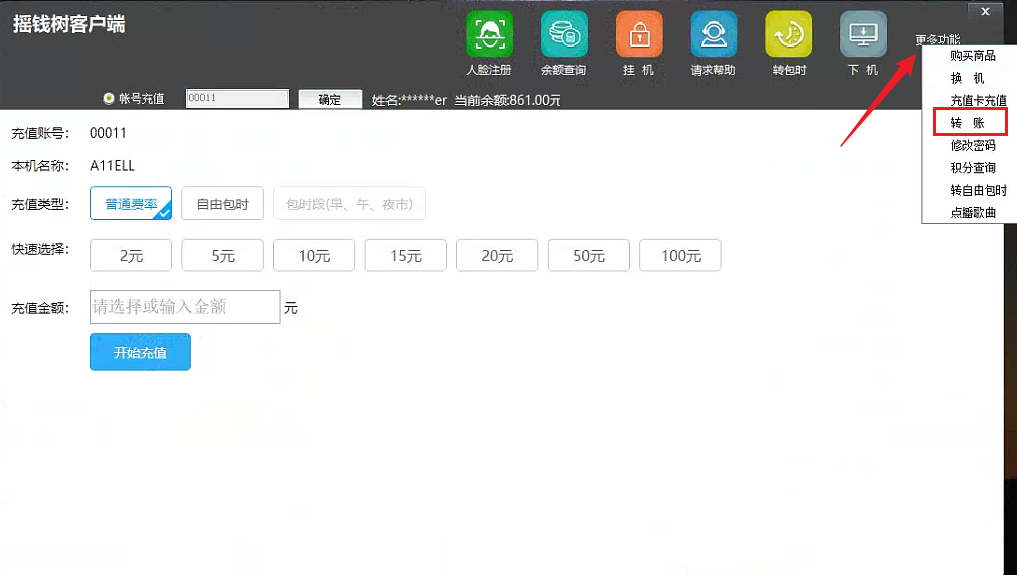Pick the 15元 quick amount
This screenshot has width=1017, height=575.
(405, 255)
